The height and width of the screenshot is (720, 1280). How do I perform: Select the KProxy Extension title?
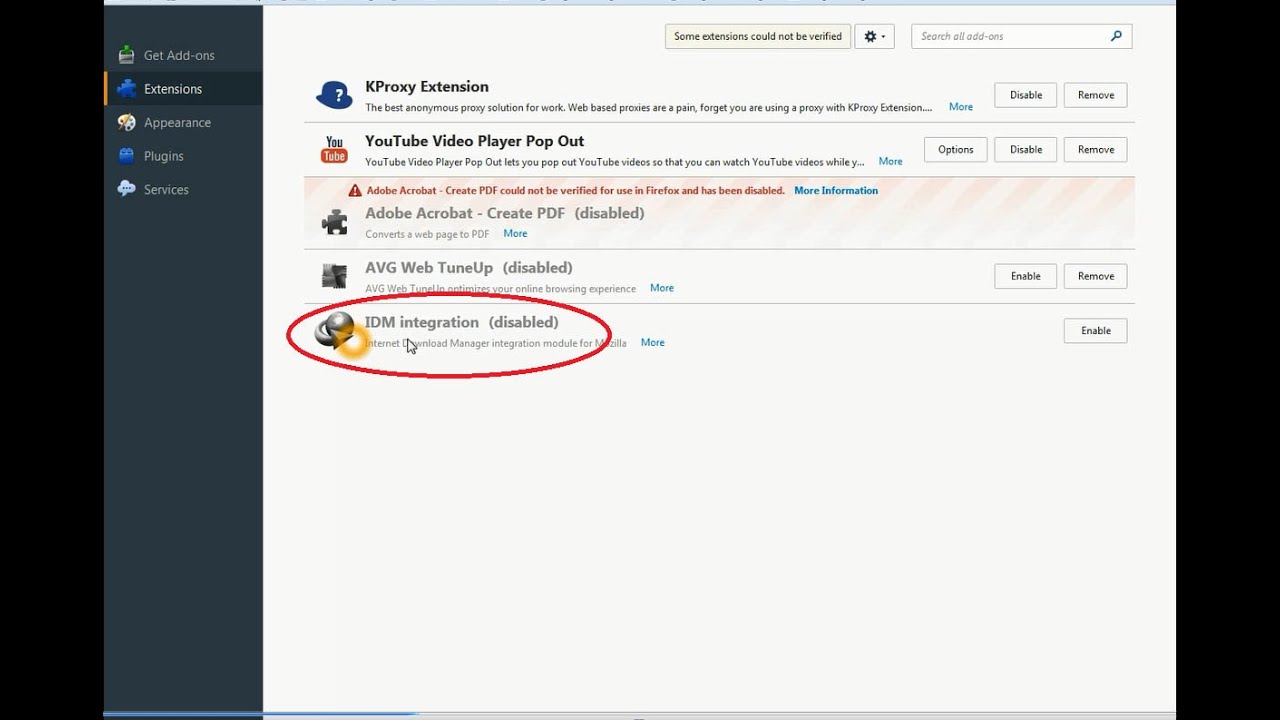[427, 87]
